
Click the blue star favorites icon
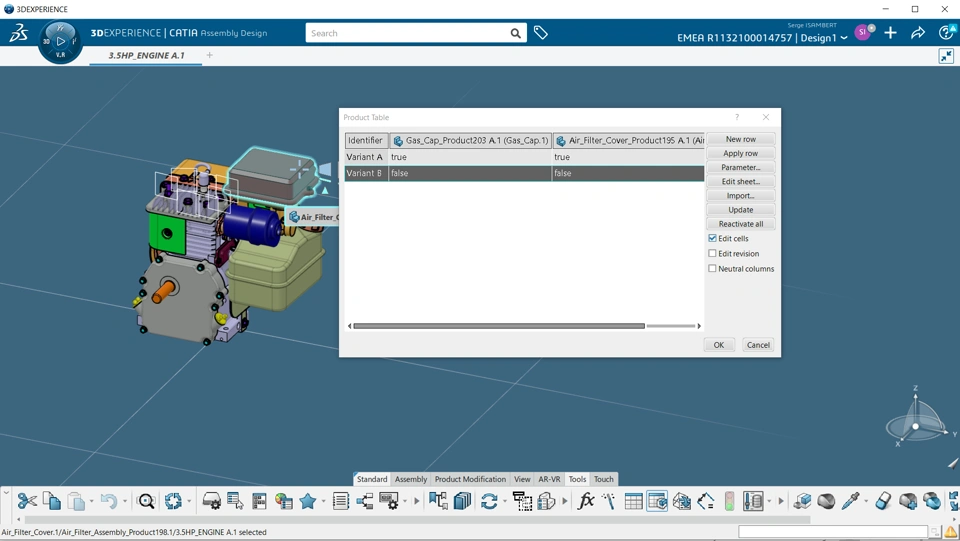[307, 501]
